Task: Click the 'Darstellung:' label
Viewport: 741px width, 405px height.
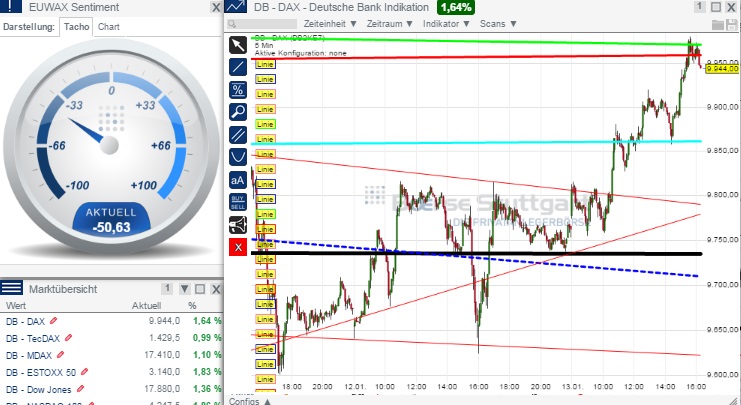Action: [x=28, y=27]
